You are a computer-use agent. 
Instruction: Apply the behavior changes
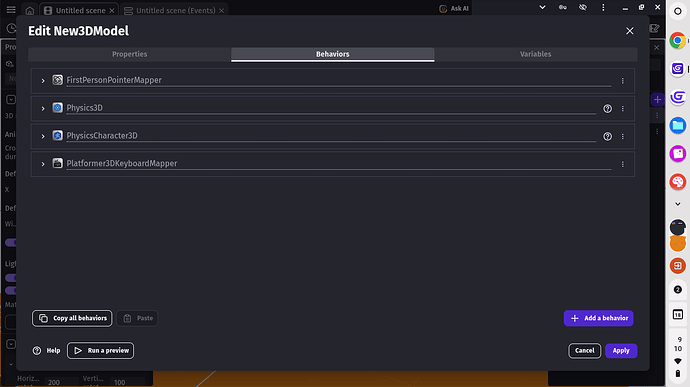(x=621, y=350)
